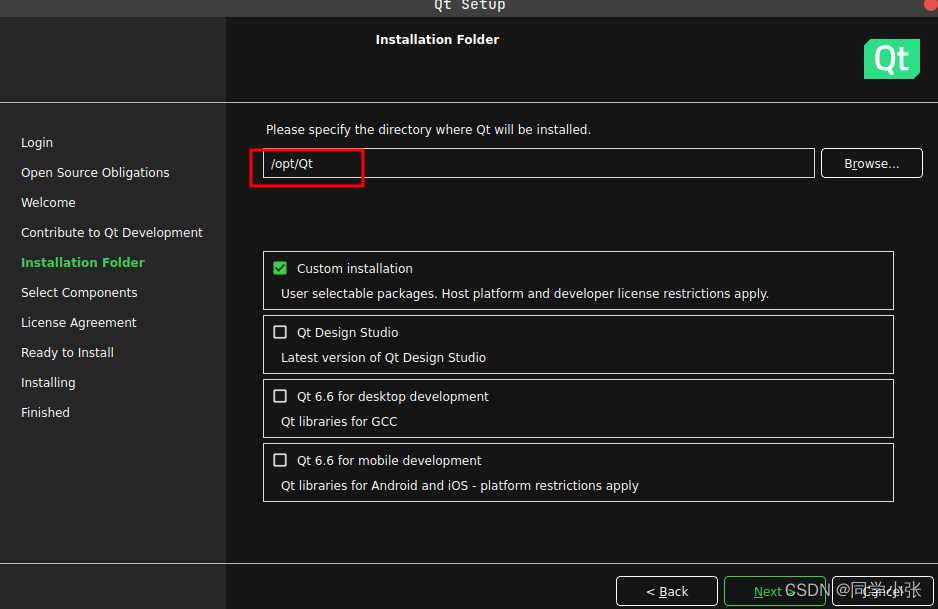
Task: Proceed with the Next button
Action: (x=775, y=592)
